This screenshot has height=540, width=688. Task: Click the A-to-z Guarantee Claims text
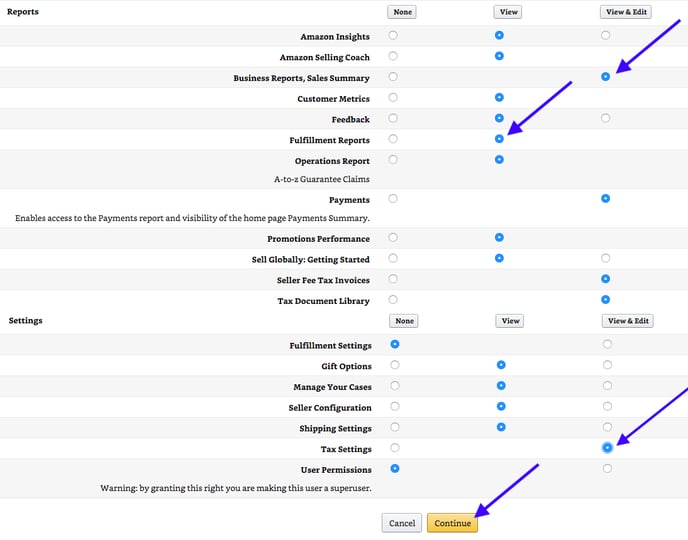click(x=322, y=179)
